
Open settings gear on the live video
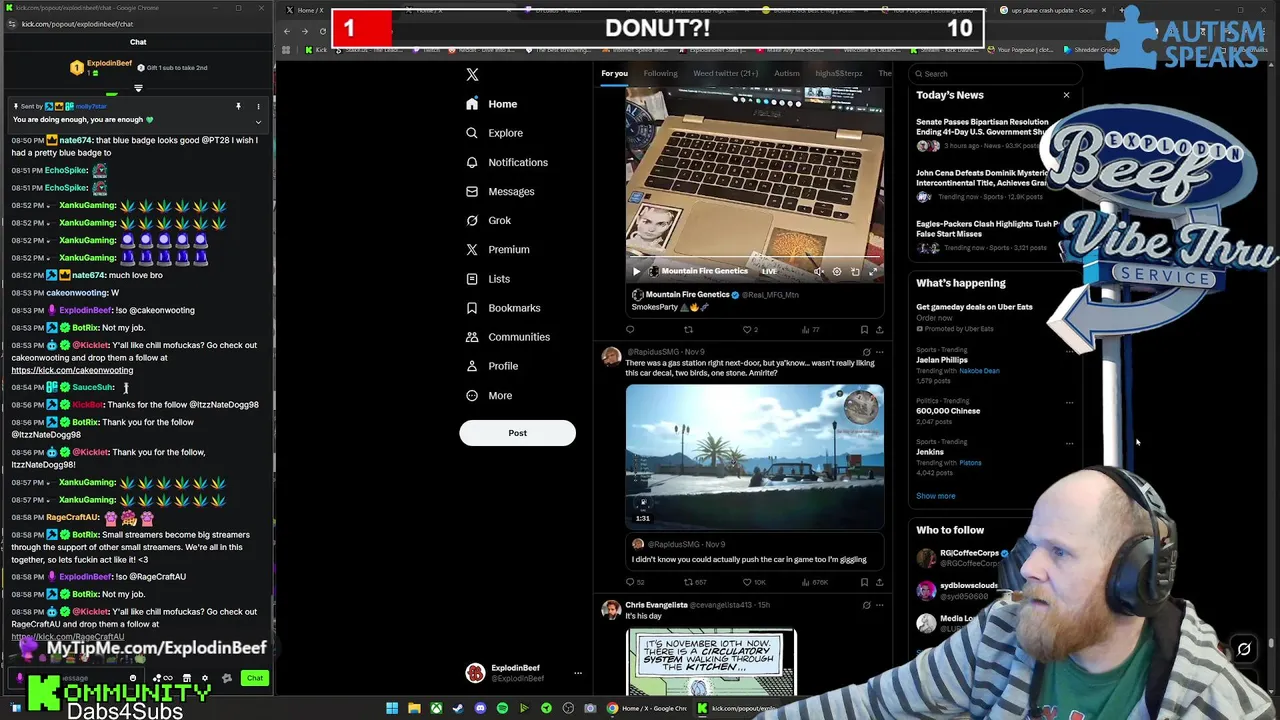[x=837, y=271]
